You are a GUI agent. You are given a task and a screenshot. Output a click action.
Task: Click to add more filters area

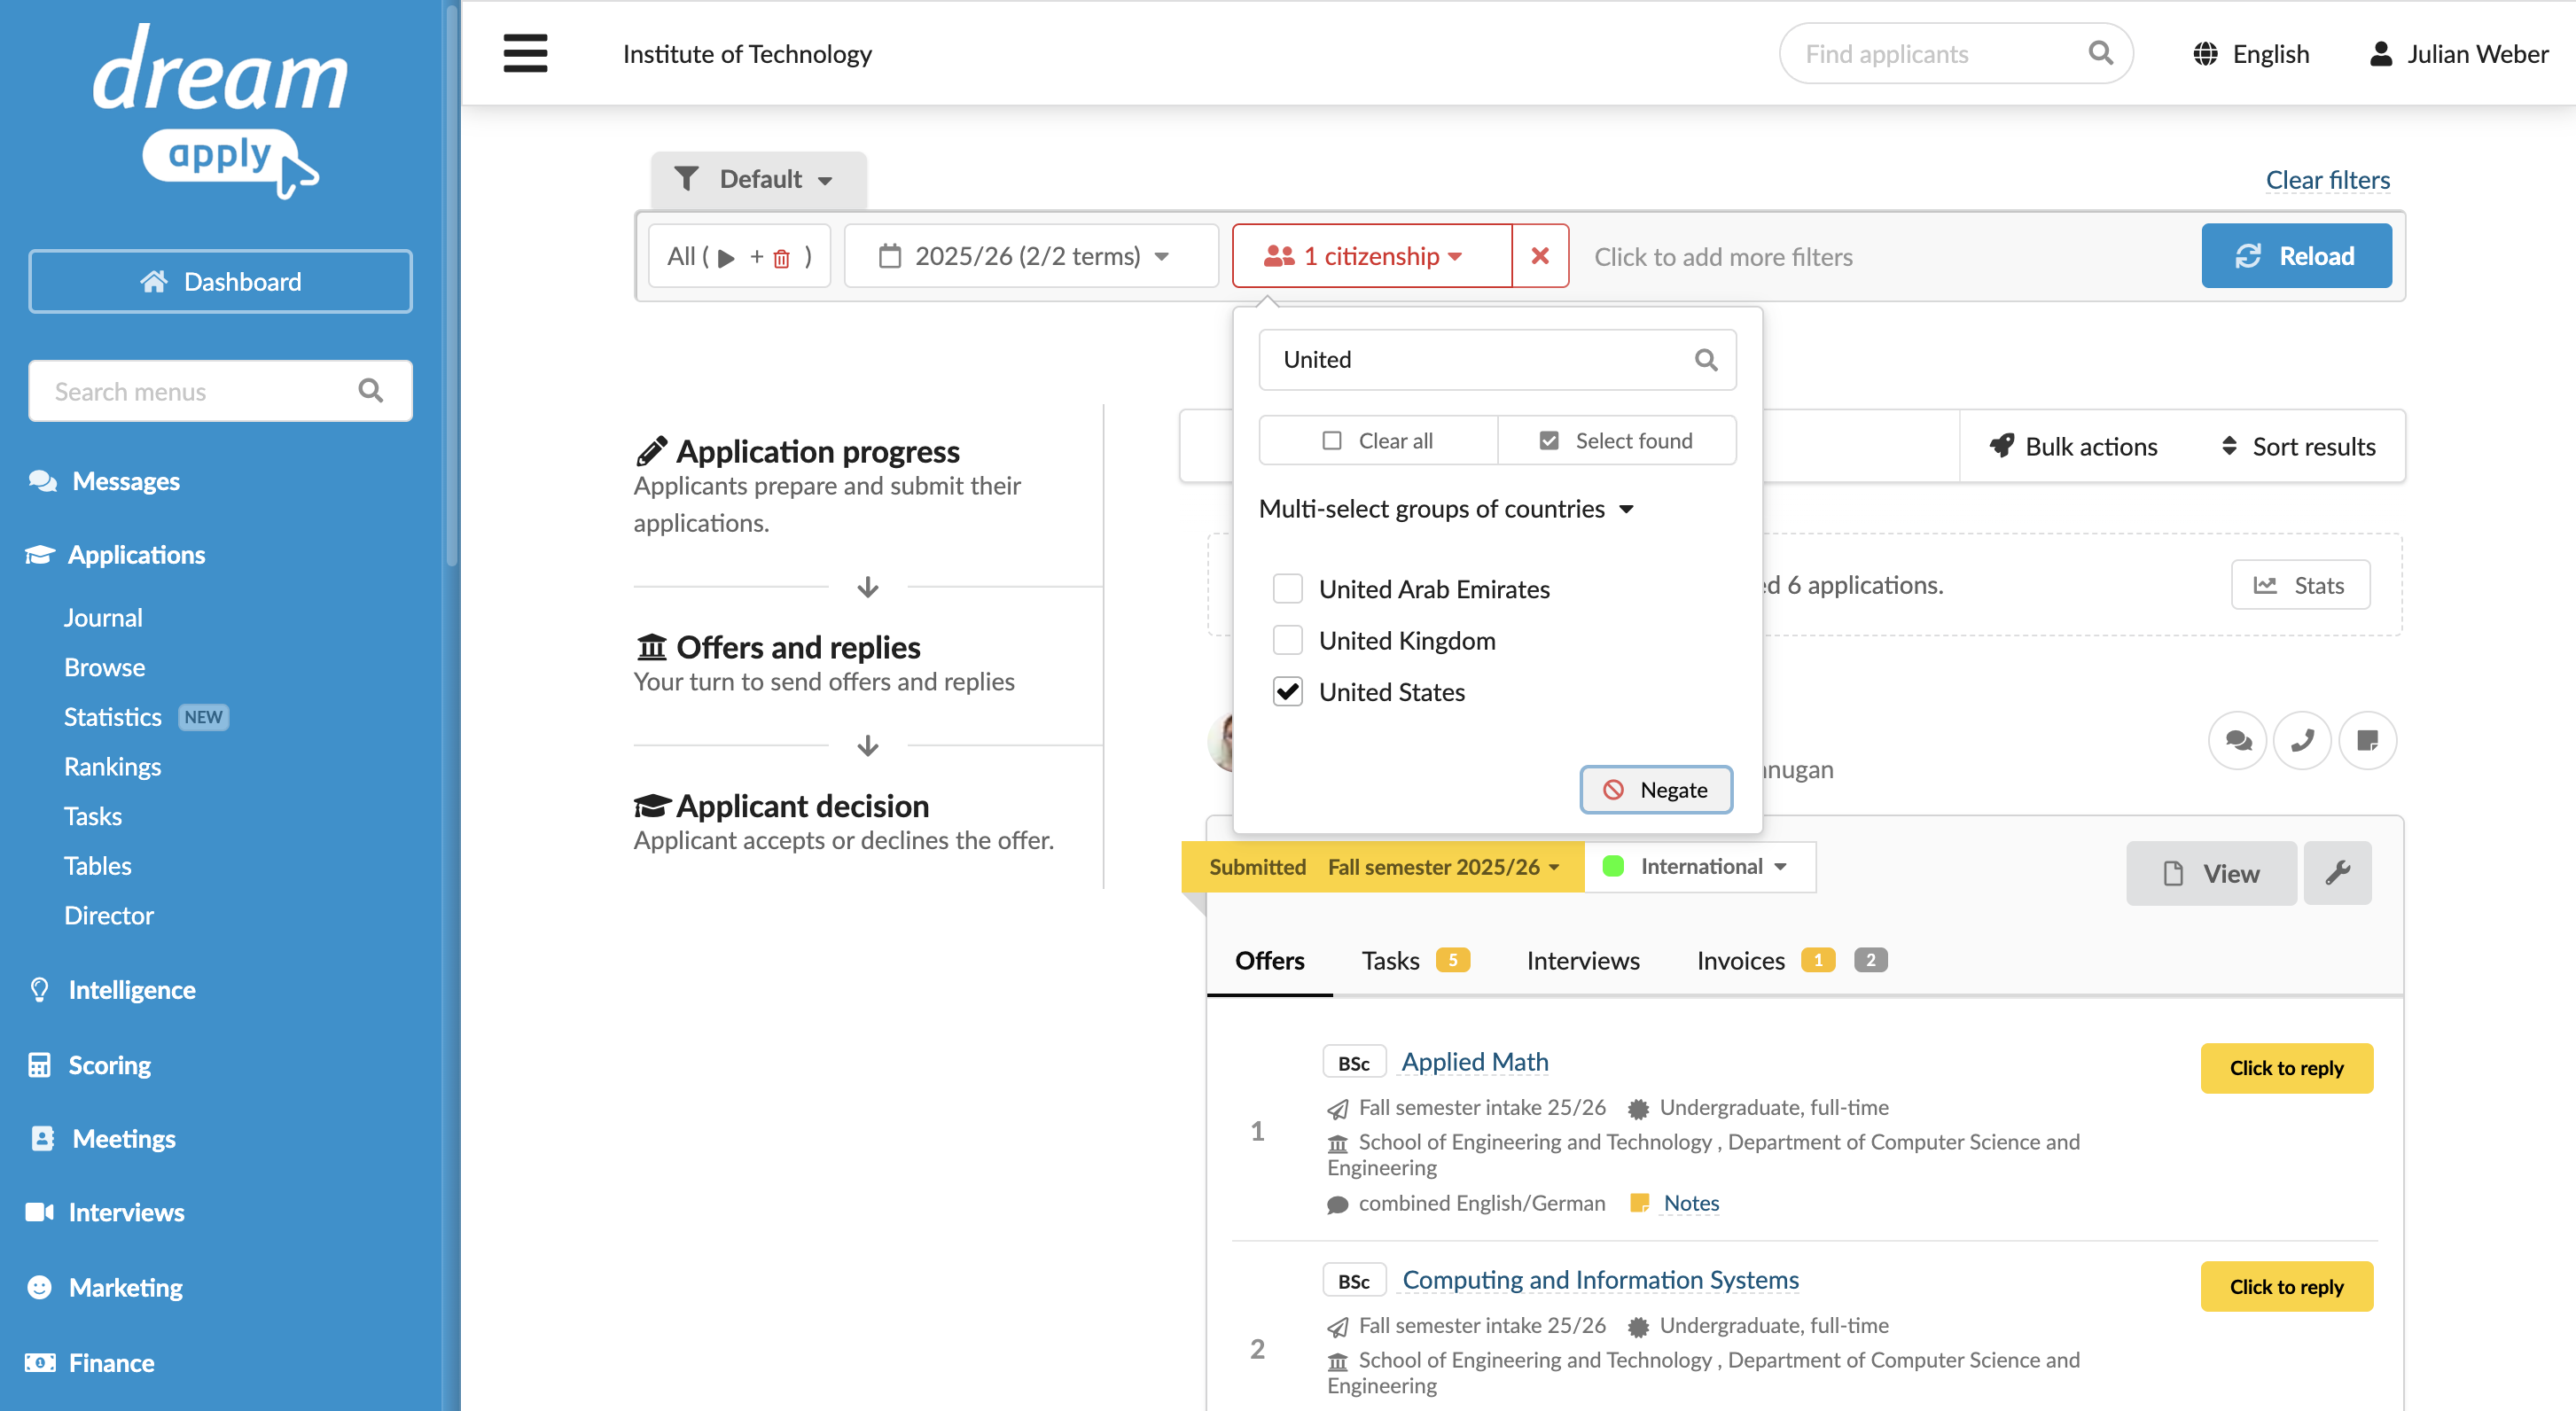(x=1724, y=257)
